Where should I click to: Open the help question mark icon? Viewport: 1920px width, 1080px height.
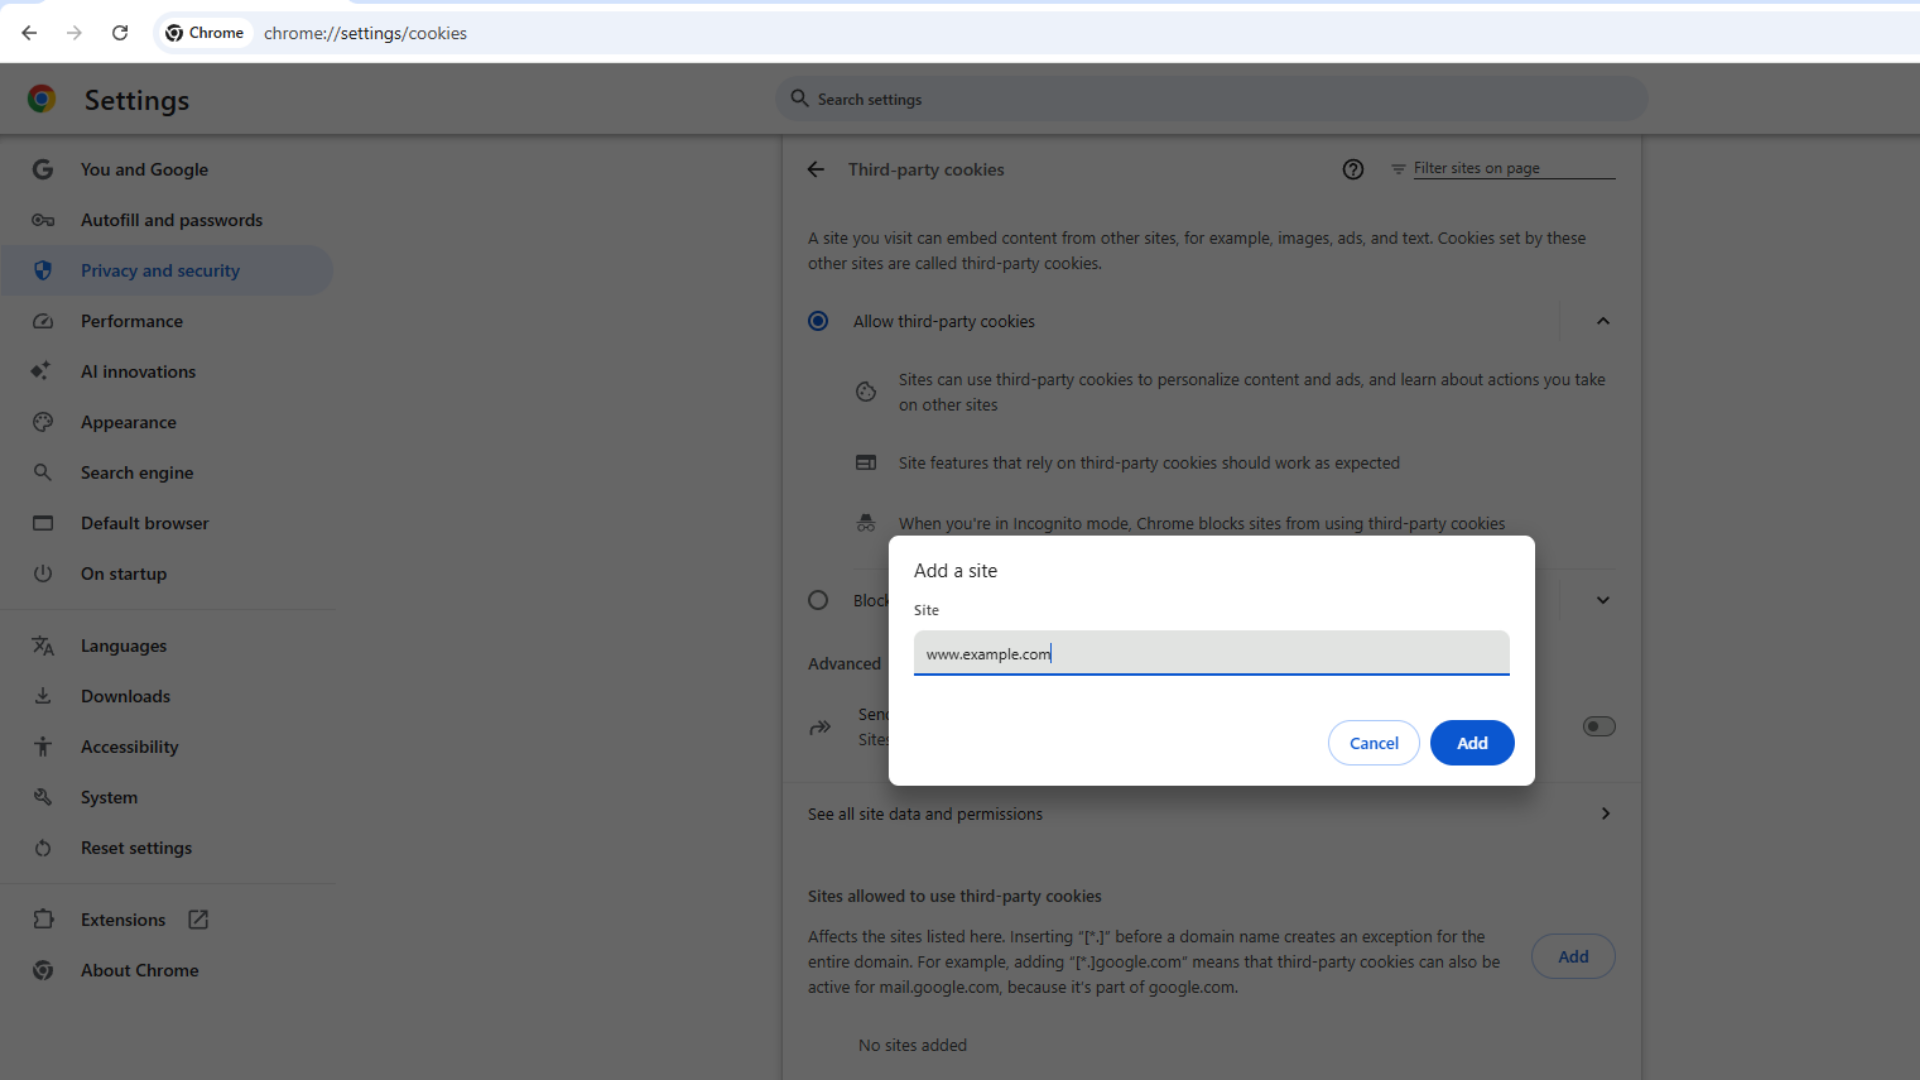point(1353,170)
